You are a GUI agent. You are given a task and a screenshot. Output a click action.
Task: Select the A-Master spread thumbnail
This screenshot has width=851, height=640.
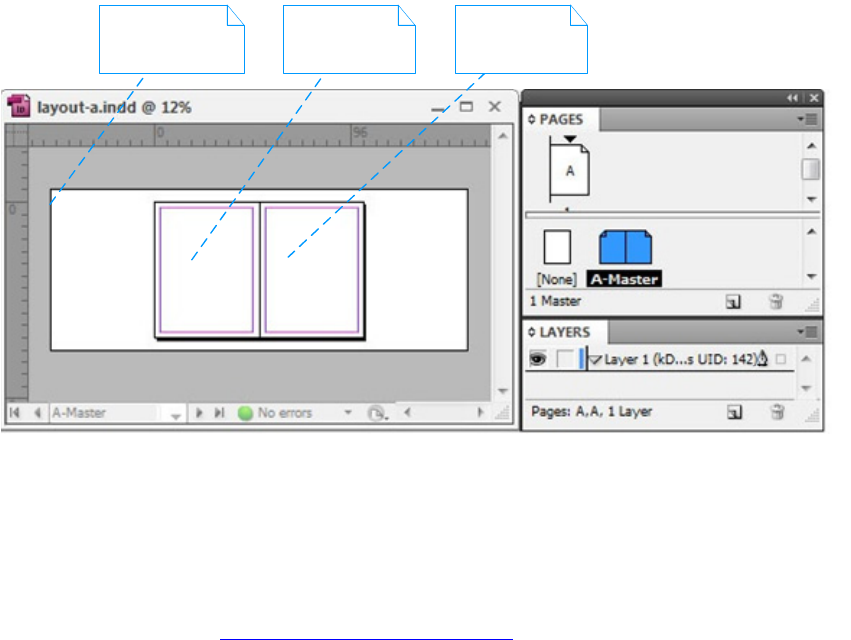[625, 247]
